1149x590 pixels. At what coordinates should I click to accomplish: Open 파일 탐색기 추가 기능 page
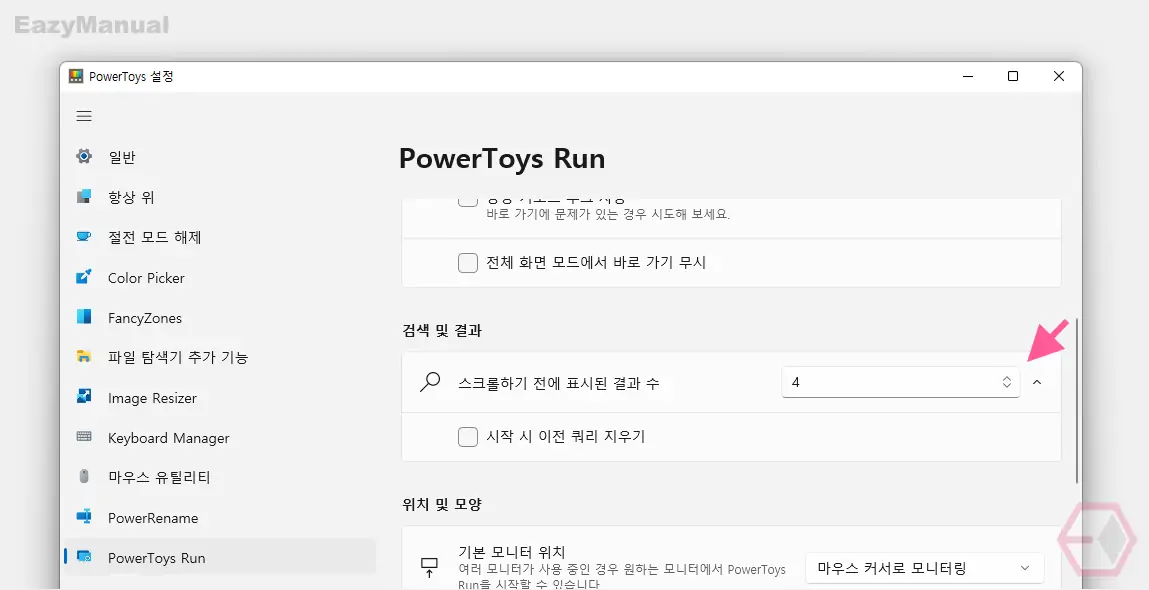pos(220,358)
